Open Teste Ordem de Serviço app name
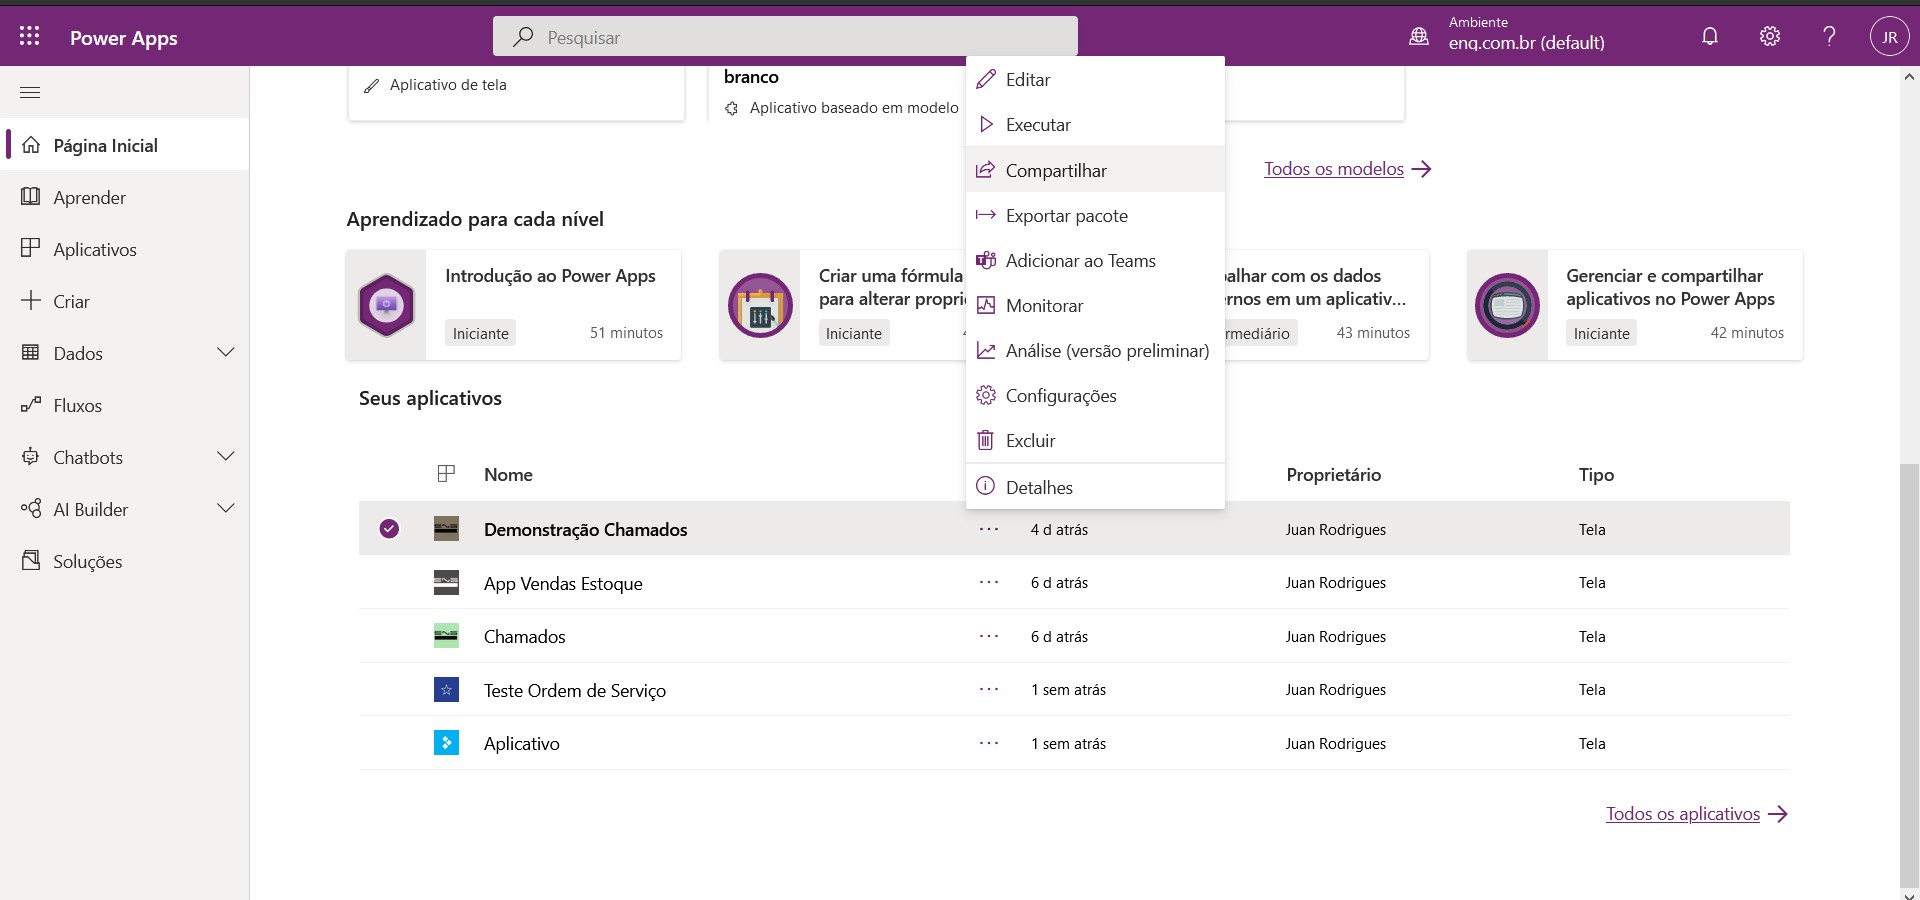This screenshot has width=1920, height=900. [x=575, y=690]
